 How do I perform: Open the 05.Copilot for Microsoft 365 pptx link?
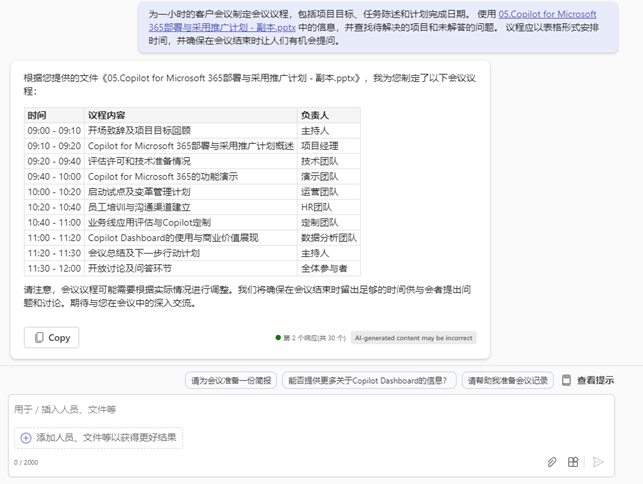click(x=372, y=21)
